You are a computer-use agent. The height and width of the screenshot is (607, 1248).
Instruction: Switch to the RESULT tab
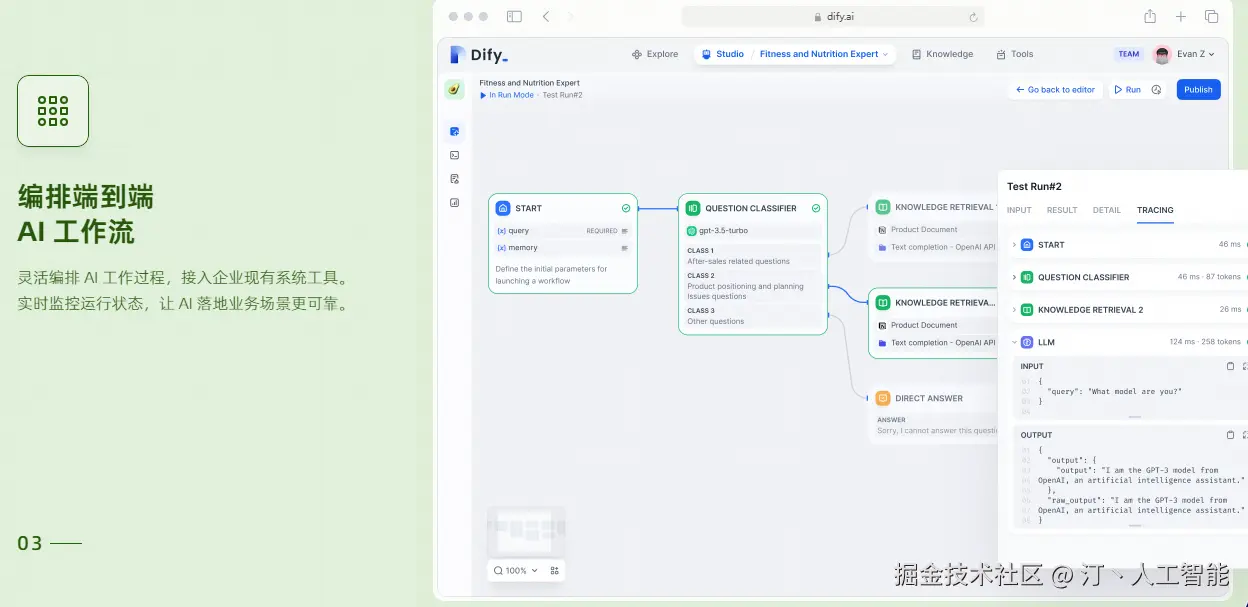click(x=1062, y=211)
